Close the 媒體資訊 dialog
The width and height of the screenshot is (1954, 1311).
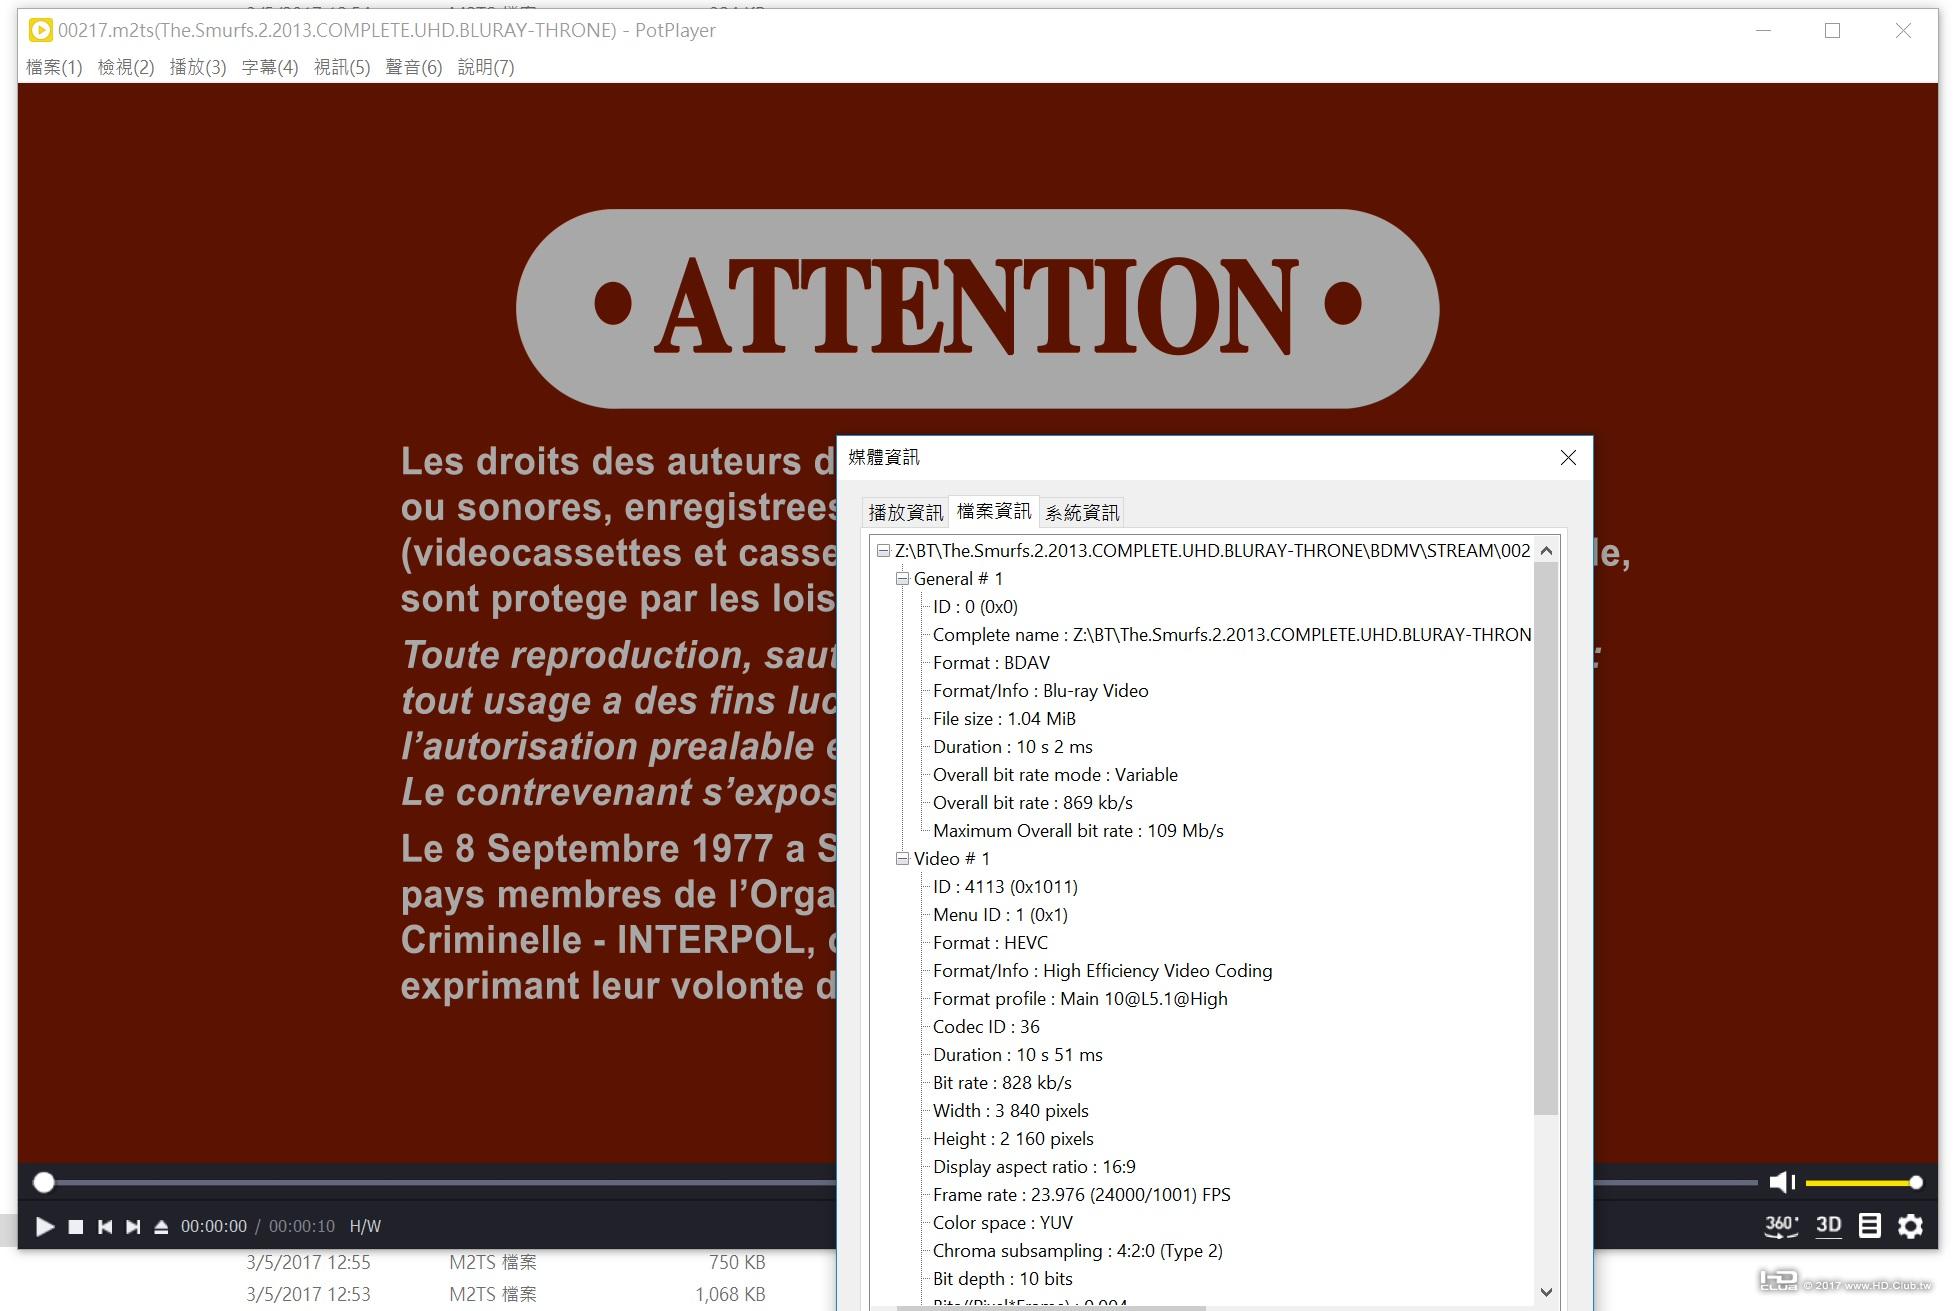1568,457
